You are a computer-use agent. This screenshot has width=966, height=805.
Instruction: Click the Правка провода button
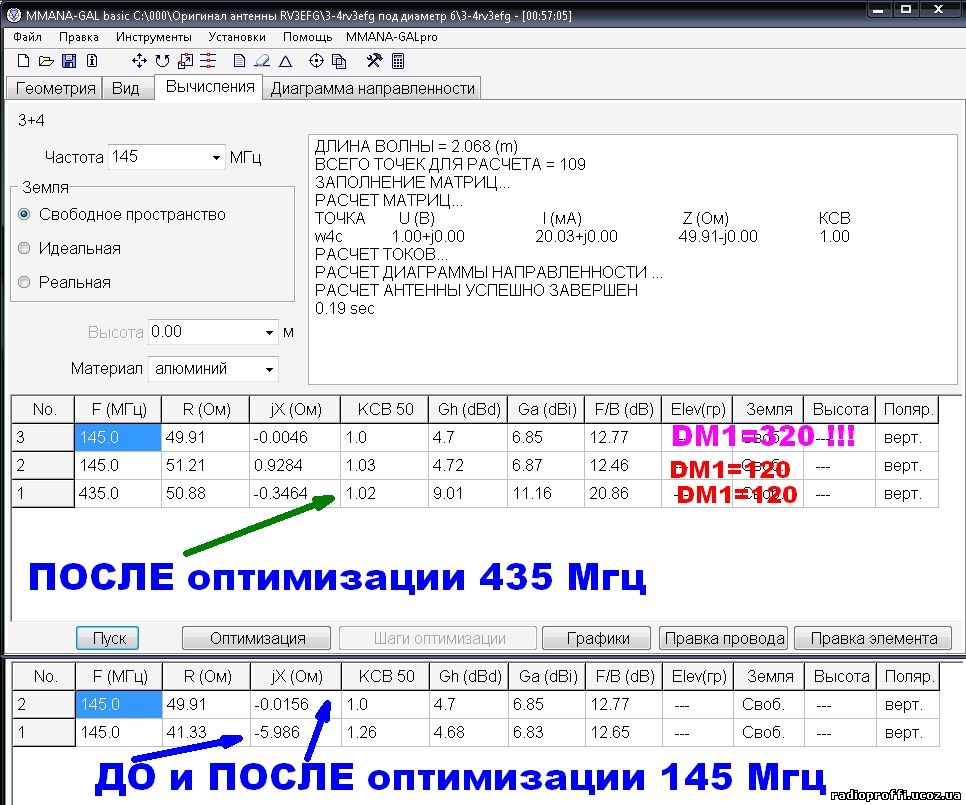(724, 638)
